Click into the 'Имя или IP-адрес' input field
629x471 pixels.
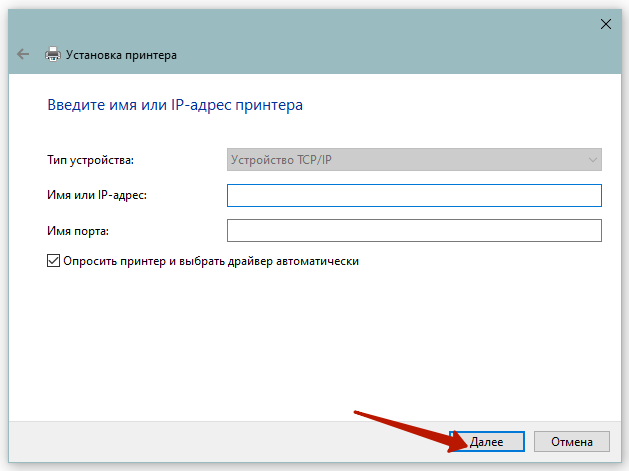pyautogui.click(x=414, y=195)
